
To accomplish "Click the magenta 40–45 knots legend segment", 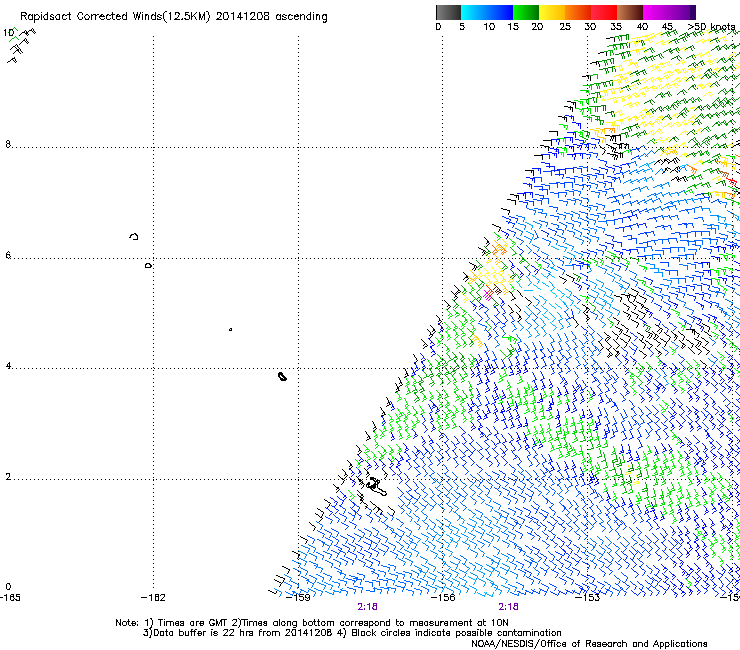I will pos(656,12).
